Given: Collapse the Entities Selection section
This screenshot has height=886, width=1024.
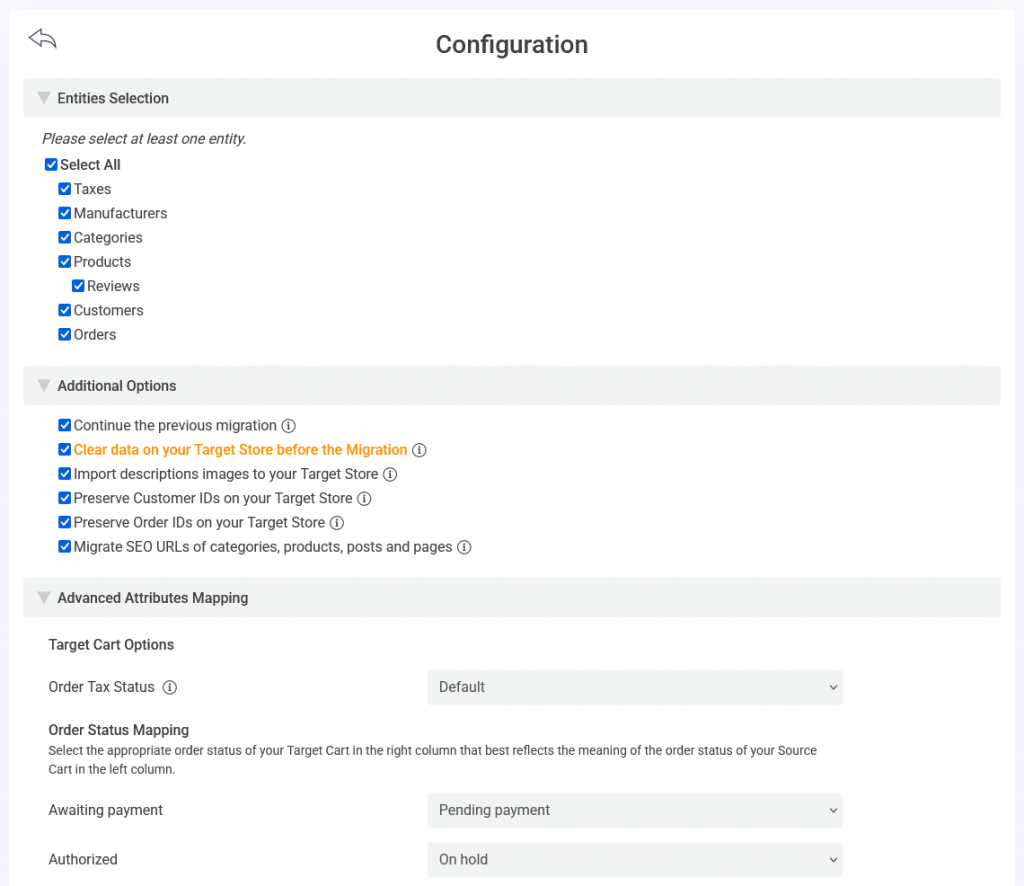Looking at the screenshot, I should point(43,97).
